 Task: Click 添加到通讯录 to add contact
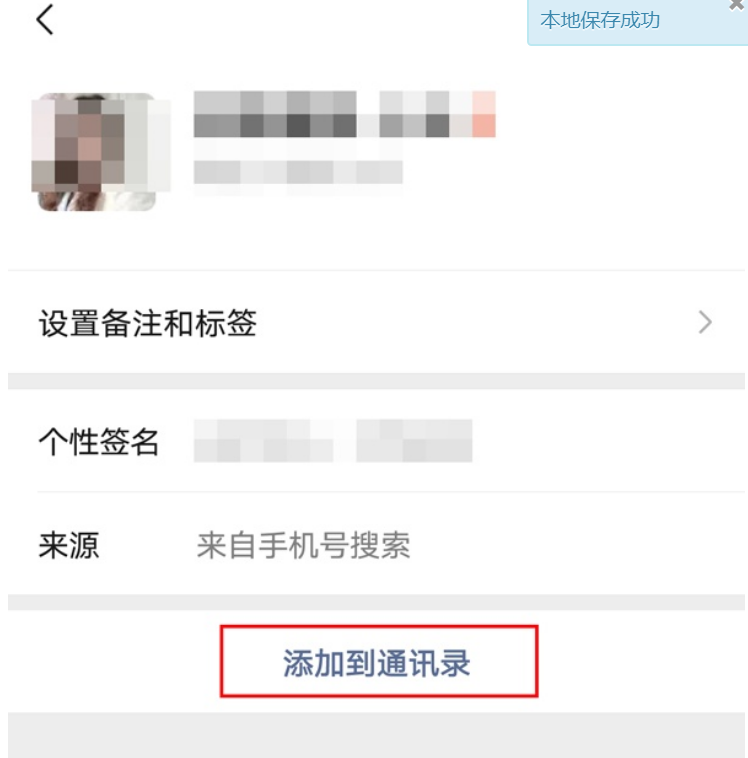point(379,661)
